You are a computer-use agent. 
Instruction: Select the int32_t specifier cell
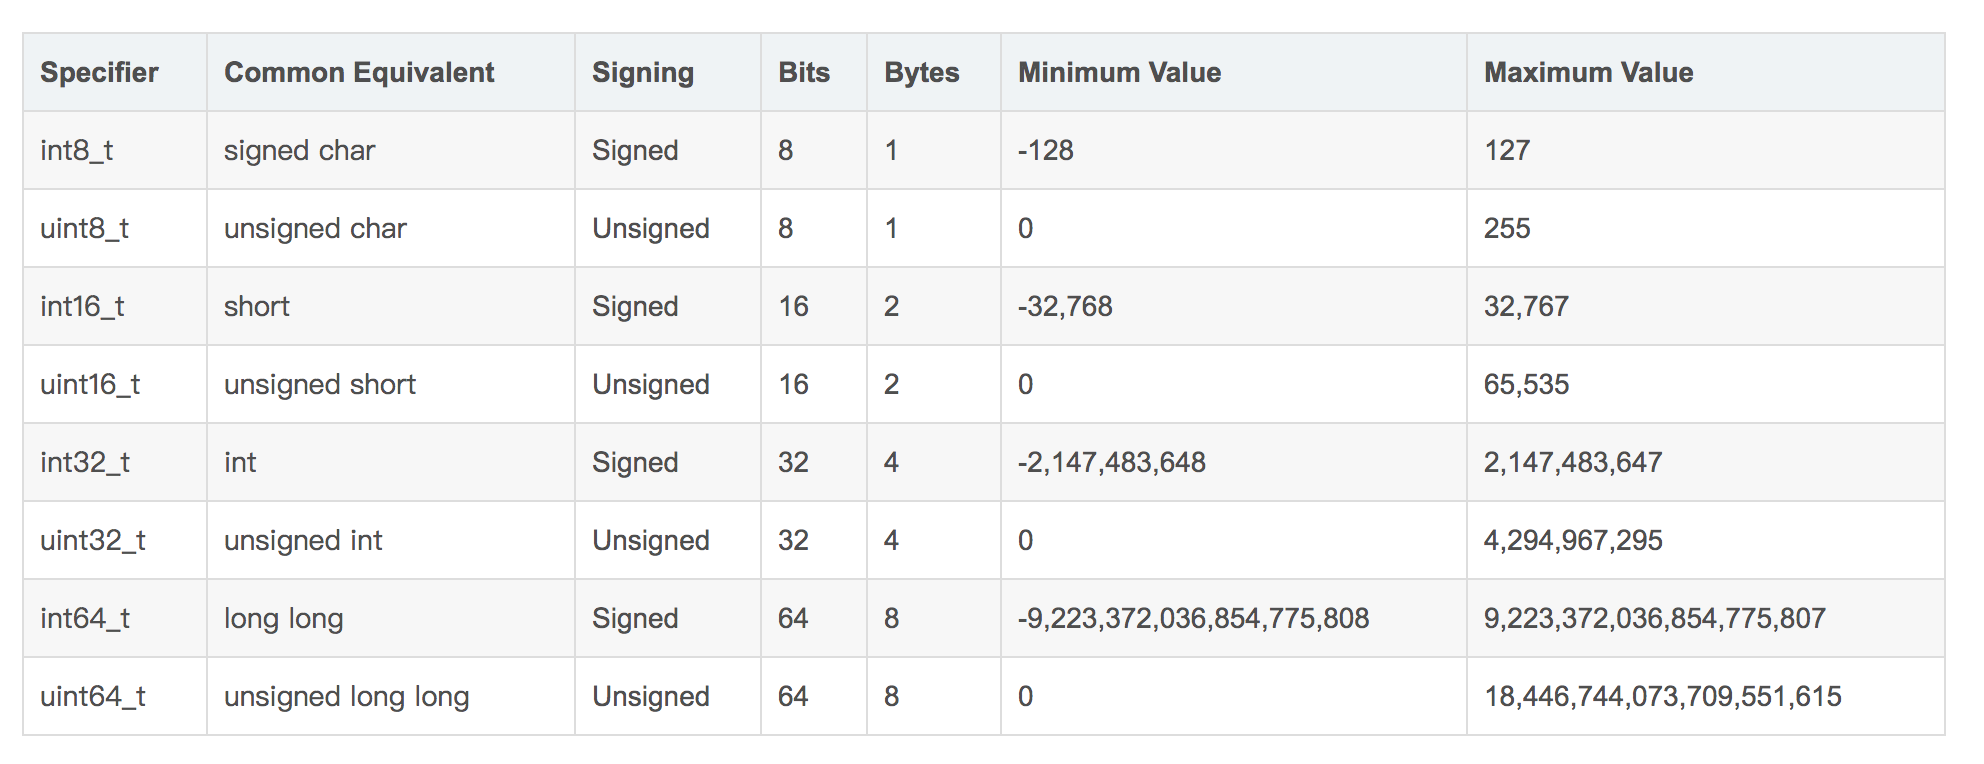click(85, 463)
